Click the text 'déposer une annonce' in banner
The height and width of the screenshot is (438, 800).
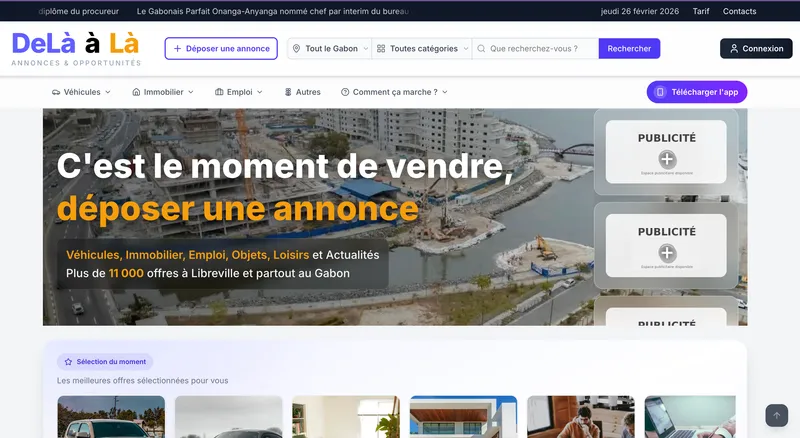click(238, 209)
